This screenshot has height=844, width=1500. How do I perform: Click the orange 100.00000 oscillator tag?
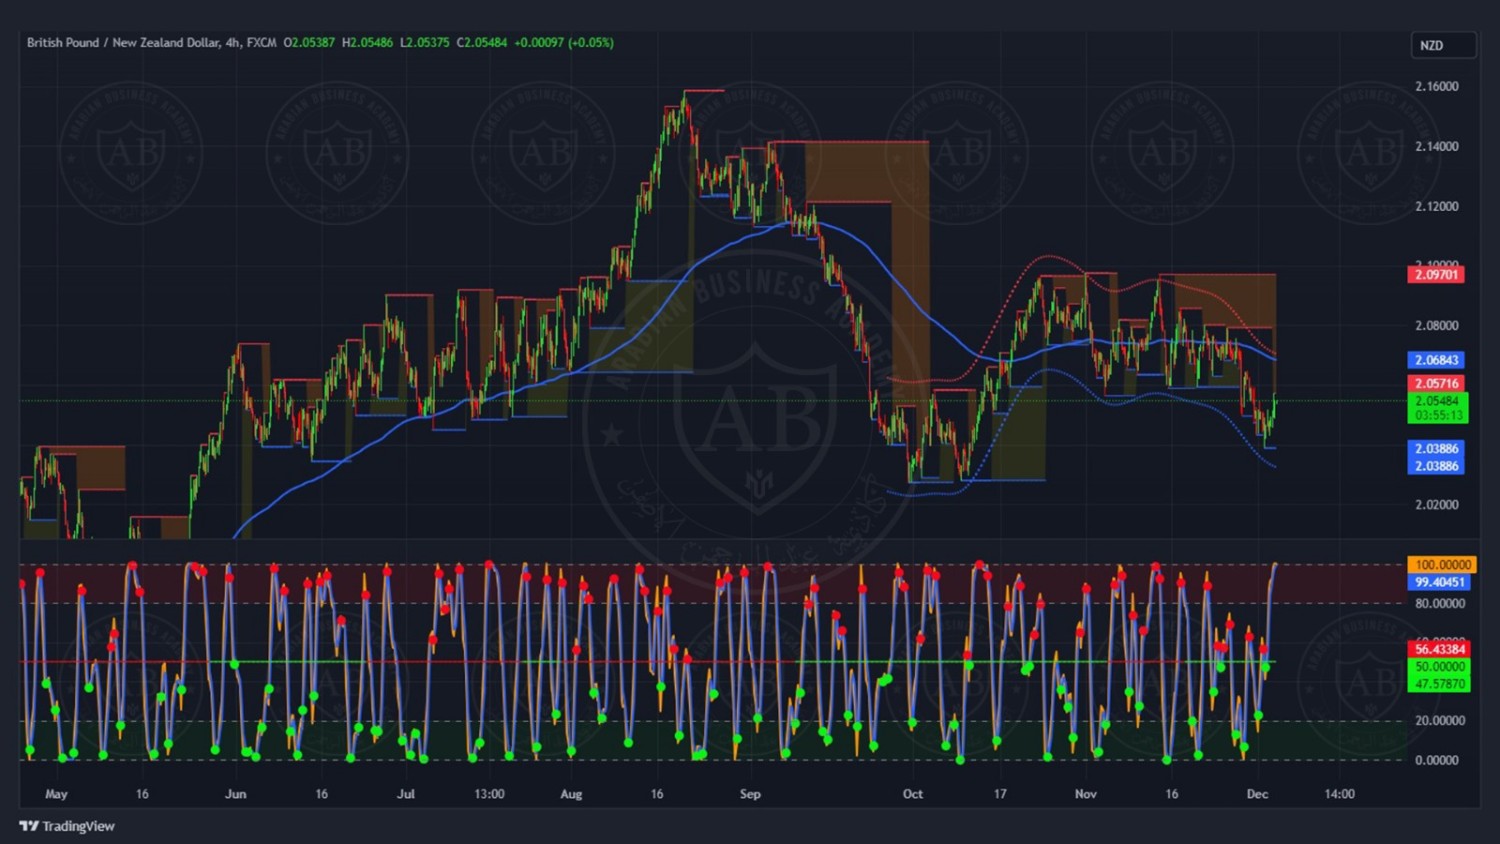coord(1441,565)
